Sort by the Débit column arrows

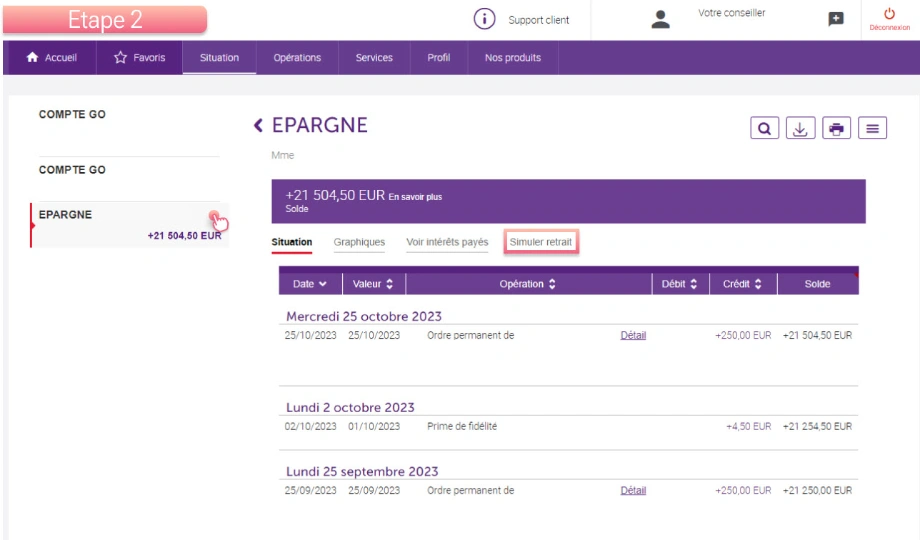click(694, 284)
